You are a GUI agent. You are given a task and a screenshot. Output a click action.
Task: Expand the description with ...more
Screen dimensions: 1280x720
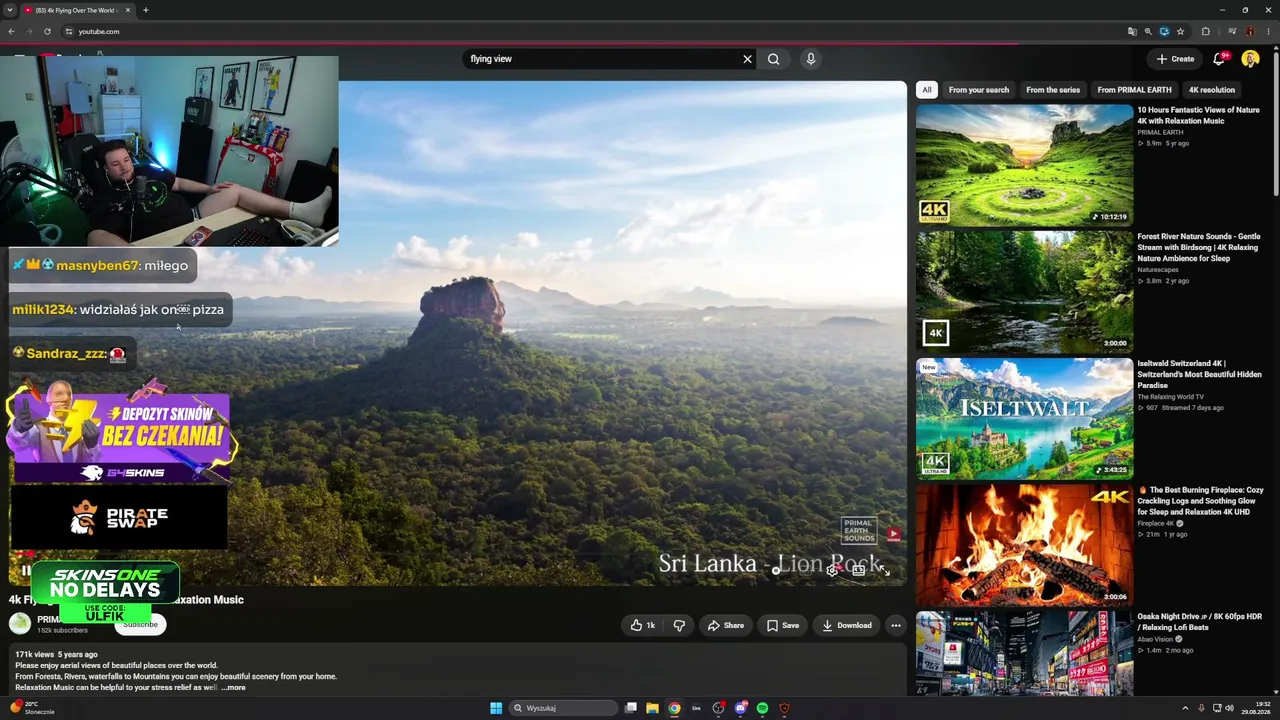coord(233,688)
